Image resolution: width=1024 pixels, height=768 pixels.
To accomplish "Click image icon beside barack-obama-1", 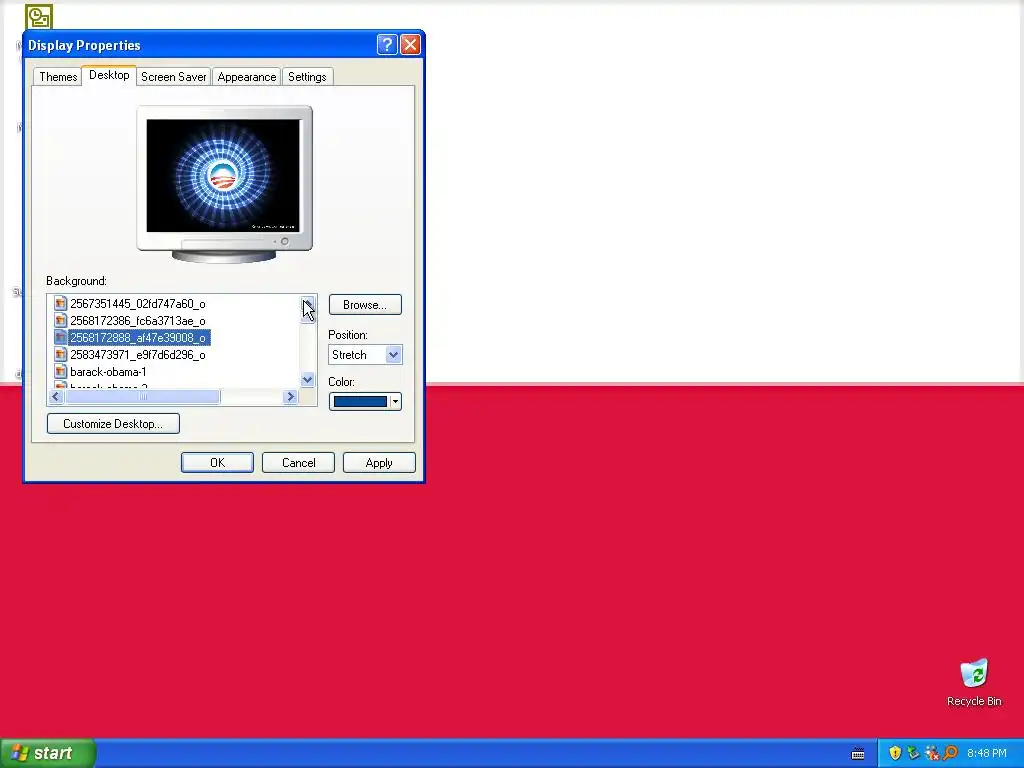I will click(61, 372).
